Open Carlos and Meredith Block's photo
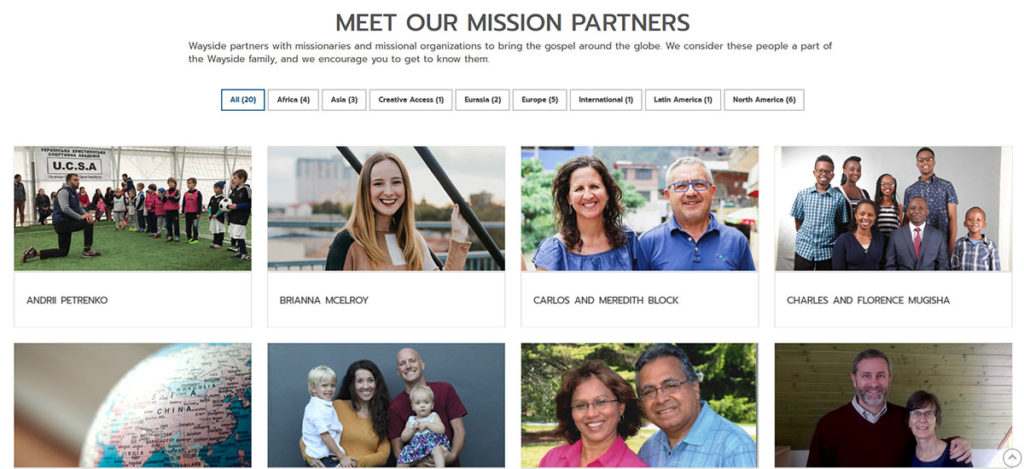The height and width of the screenshot is (469, 1024). click(639, 208)
